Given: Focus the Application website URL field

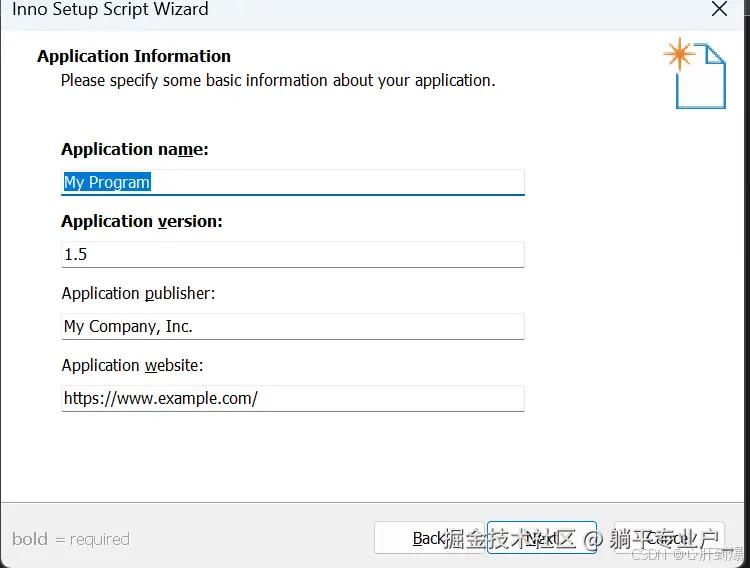Looking at the screenshot, I should point(293,399).
